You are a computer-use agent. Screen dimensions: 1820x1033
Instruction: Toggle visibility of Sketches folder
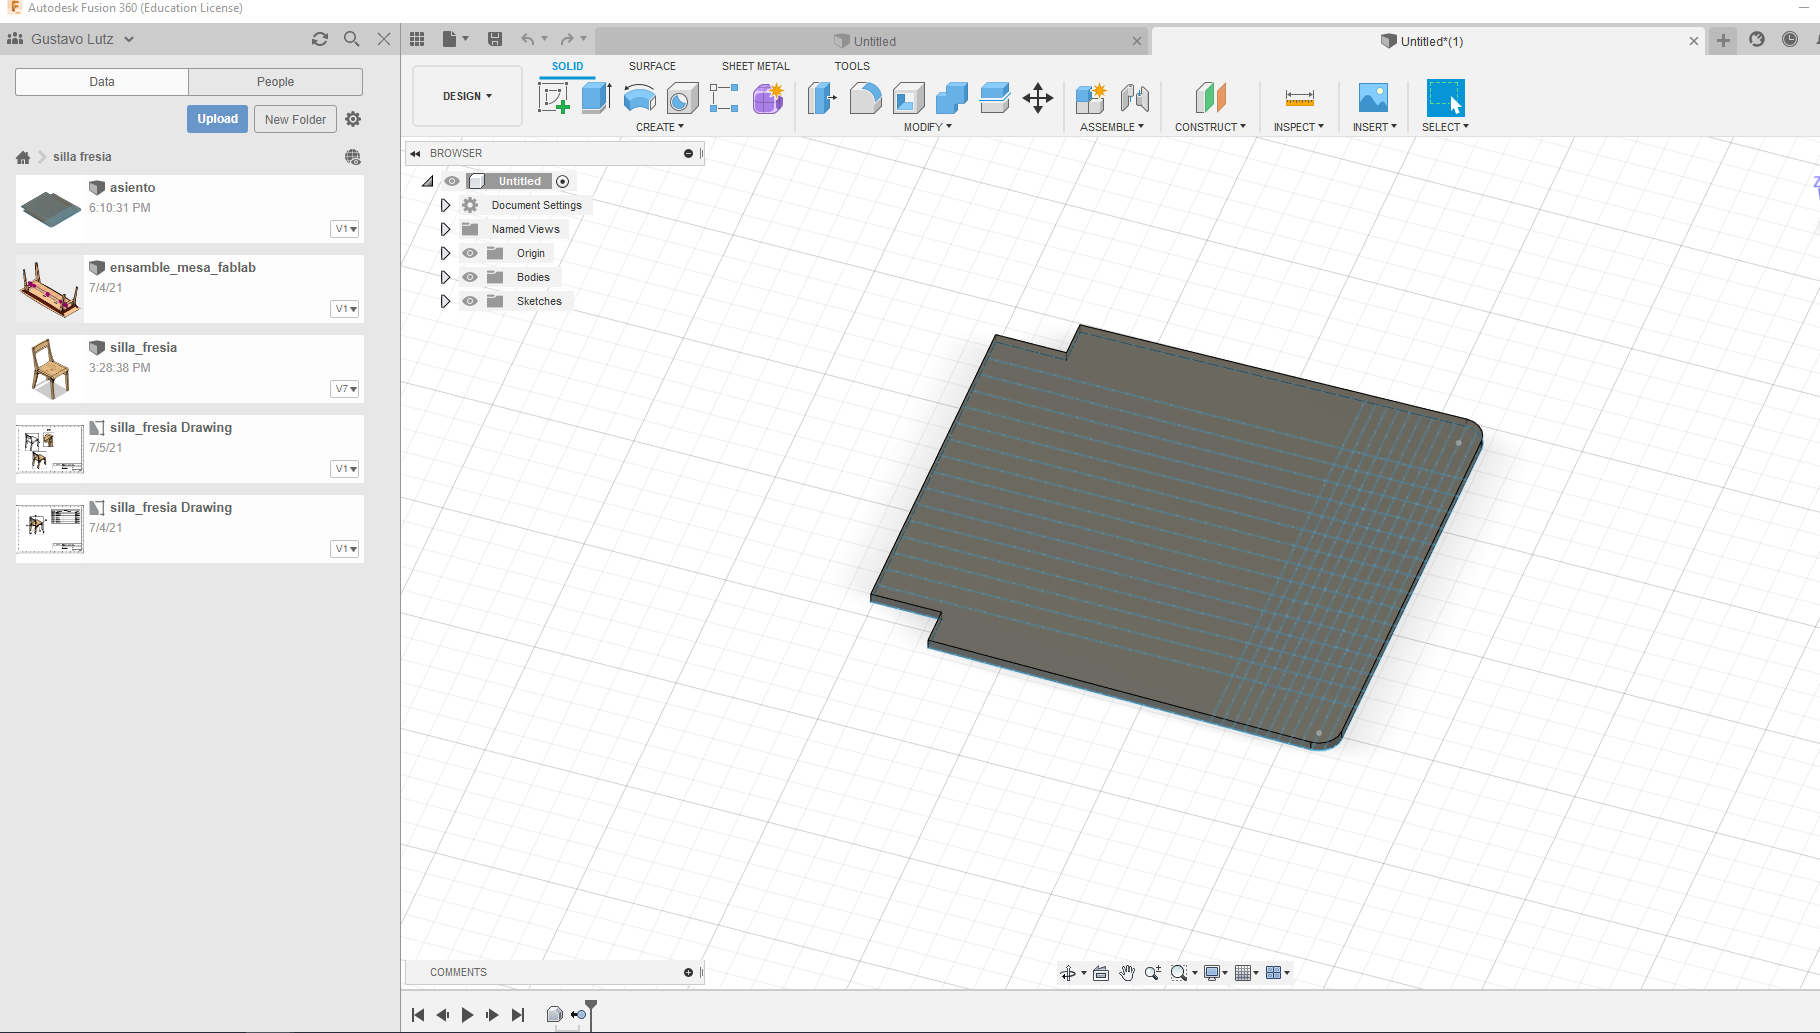coord(470,301)
